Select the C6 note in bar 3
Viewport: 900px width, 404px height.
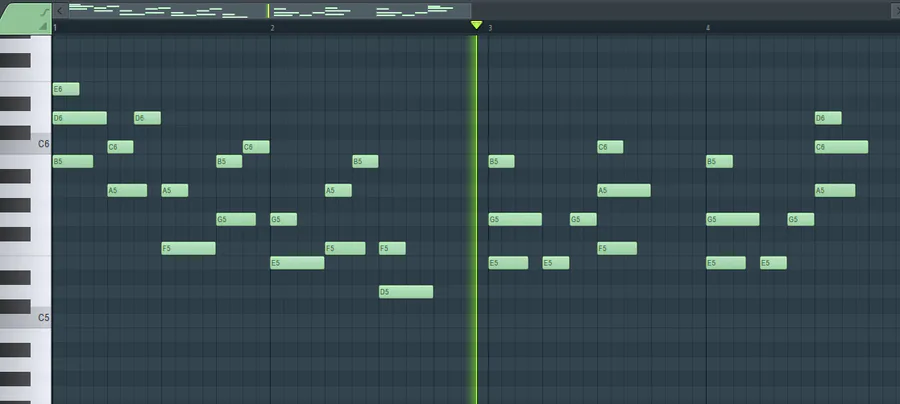click(x=610, y=147)
